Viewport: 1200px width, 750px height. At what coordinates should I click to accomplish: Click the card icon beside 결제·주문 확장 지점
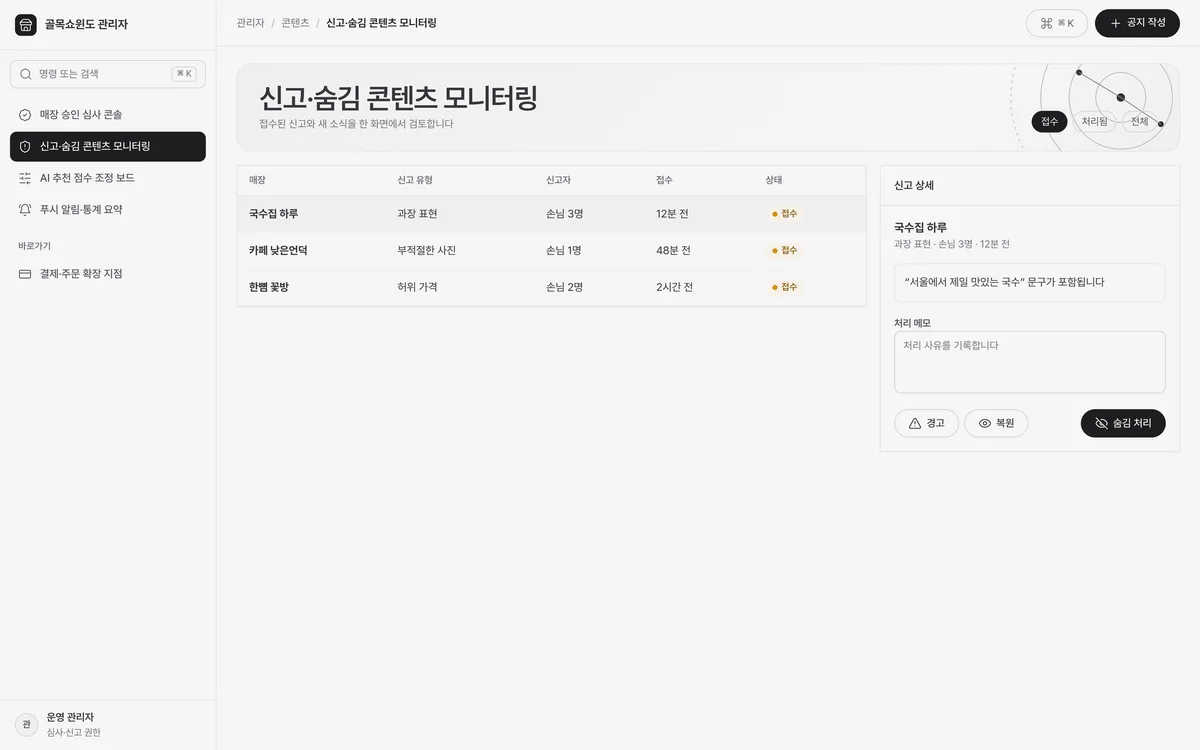coord(25,274)
